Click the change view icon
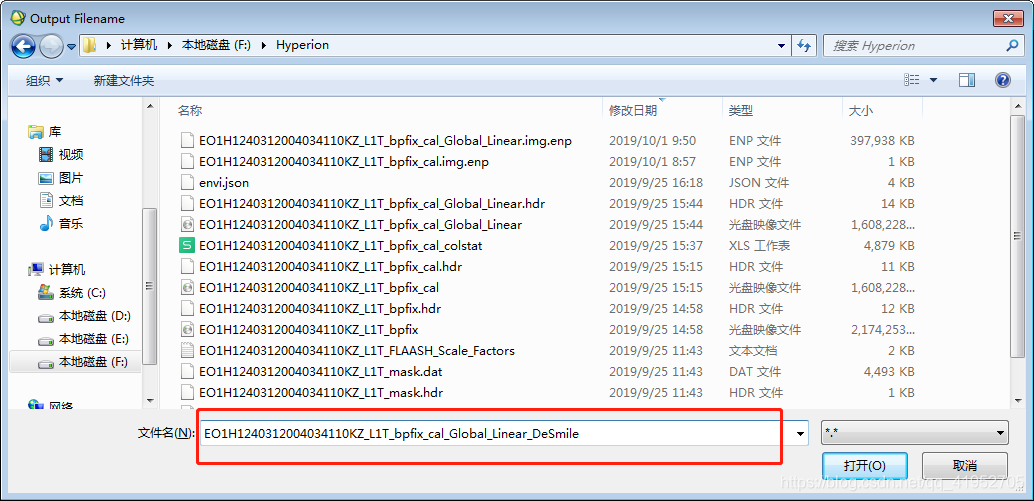The image size is (1034, 501). point(911,80)
